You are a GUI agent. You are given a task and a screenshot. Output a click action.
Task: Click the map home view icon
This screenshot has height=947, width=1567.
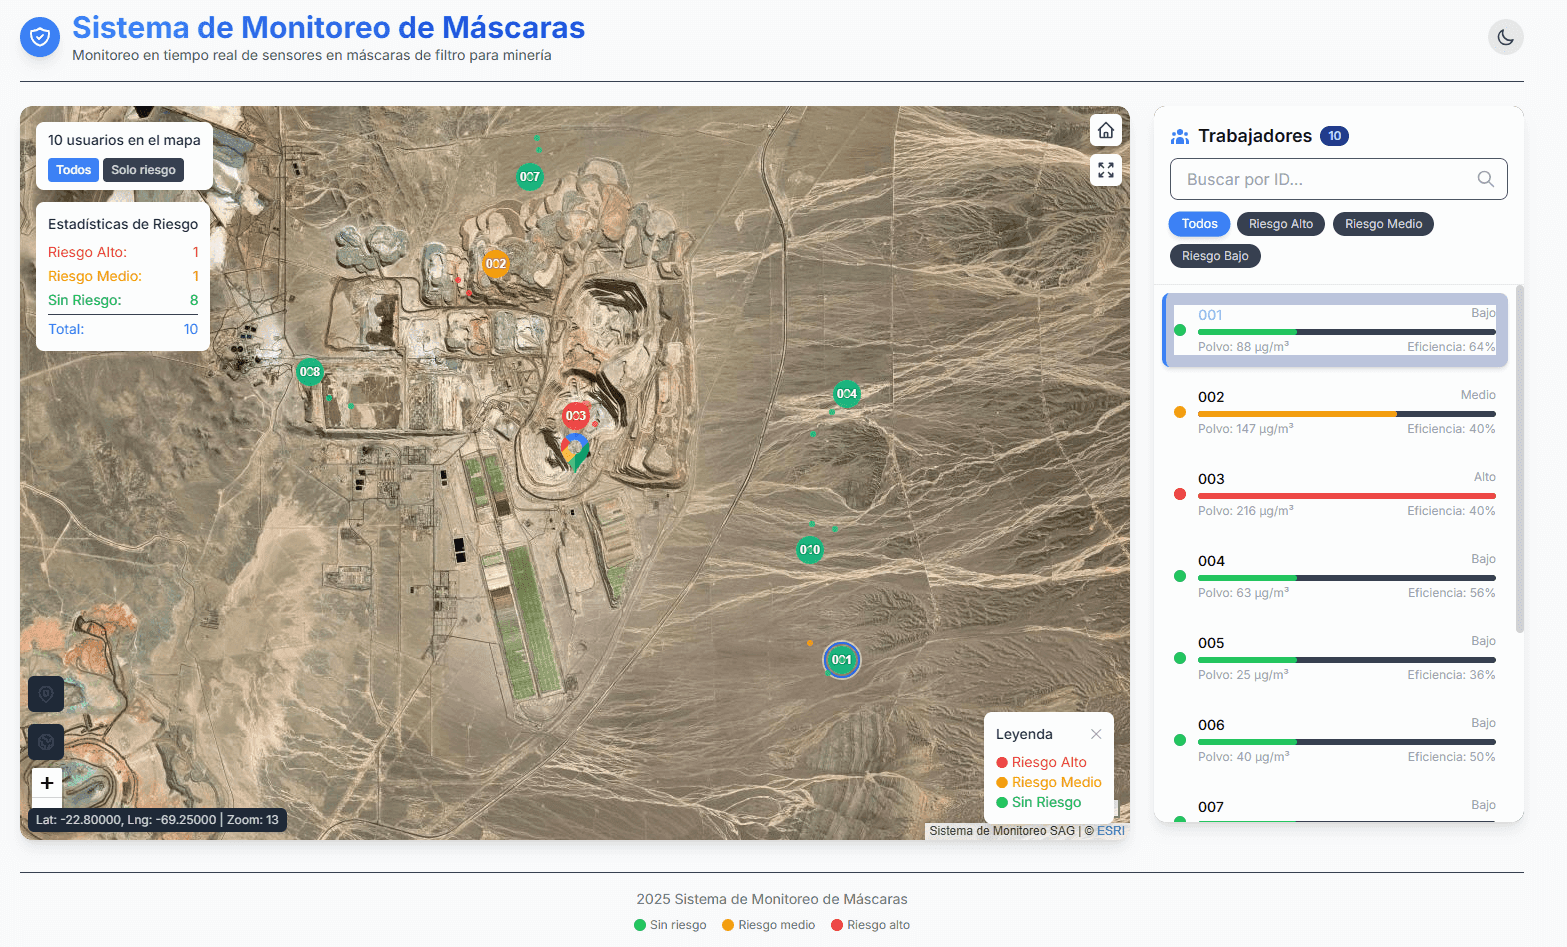1105,131
